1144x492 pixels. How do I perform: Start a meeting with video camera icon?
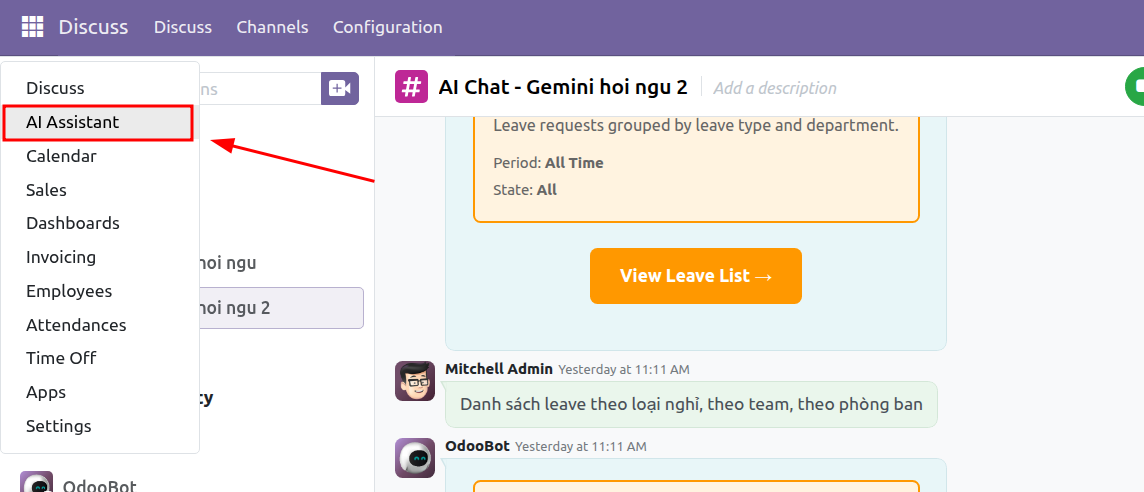click(340, 88)
